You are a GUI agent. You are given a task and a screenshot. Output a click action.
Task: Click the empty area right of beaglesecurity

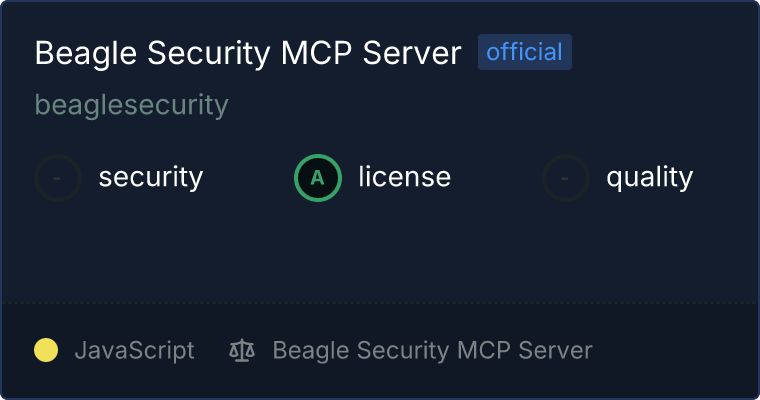(x=480, y=104)
